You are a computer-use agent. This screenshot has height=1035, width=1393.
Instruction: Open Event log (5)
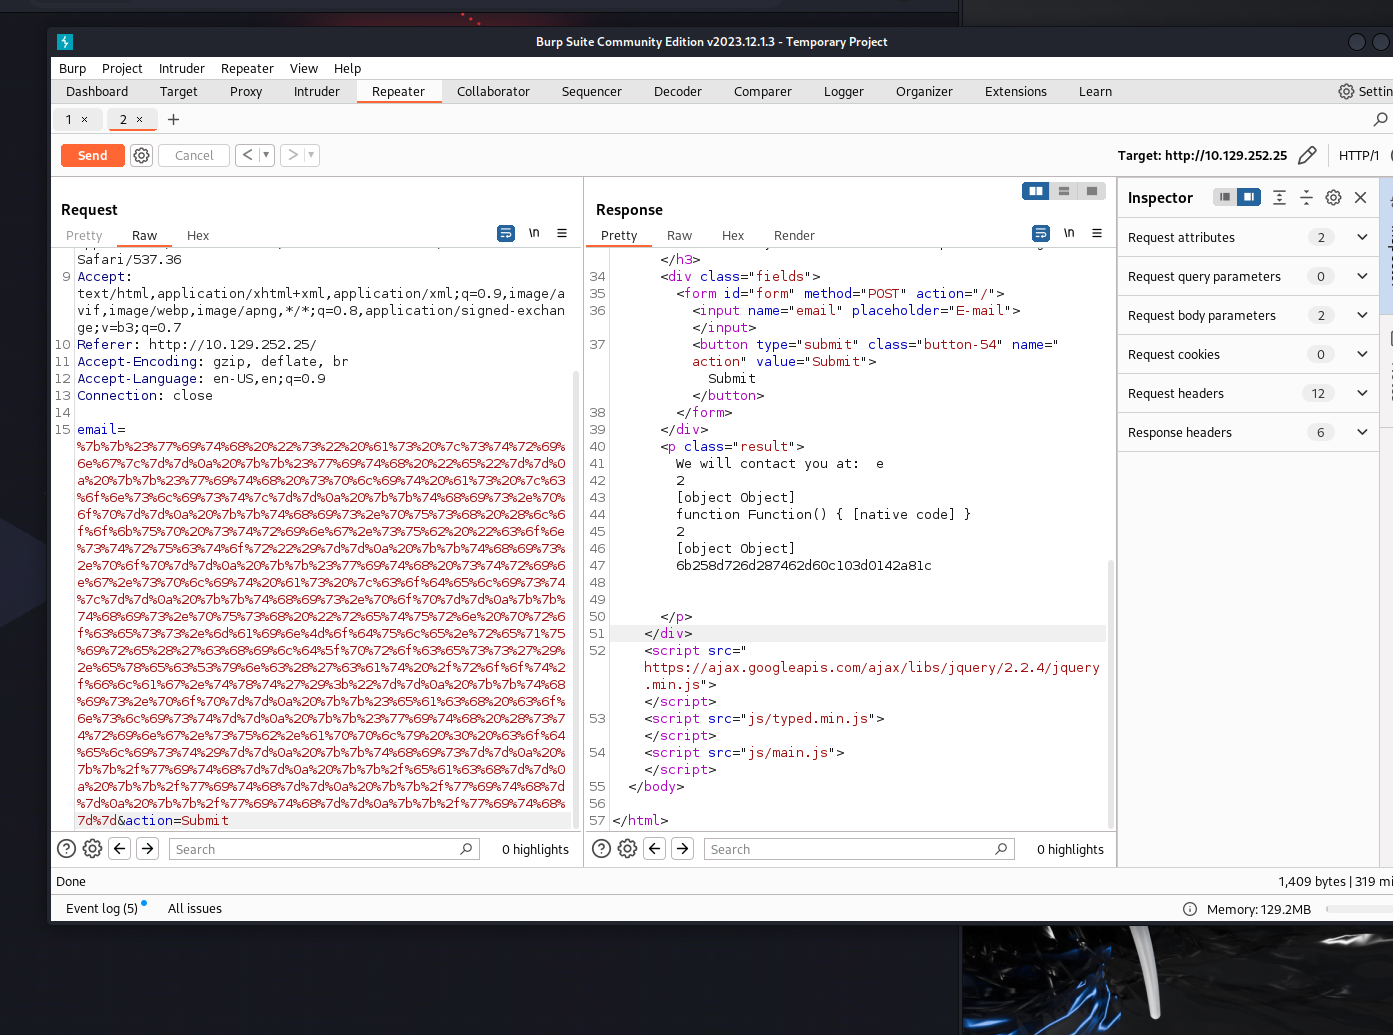(102, 909)
